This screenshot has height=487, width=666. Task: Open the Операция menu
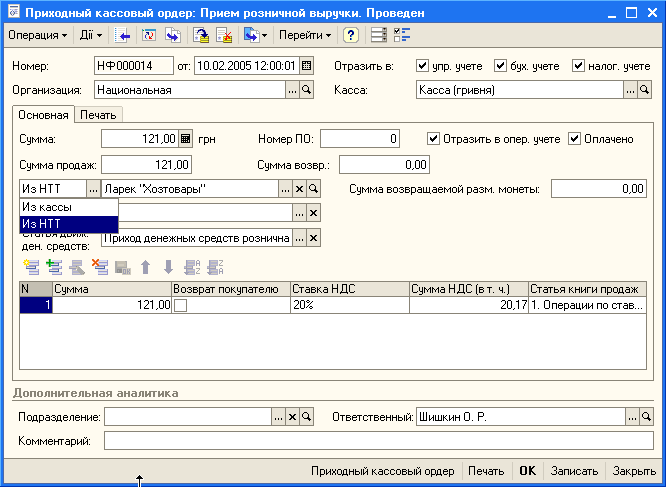(37, 35)
